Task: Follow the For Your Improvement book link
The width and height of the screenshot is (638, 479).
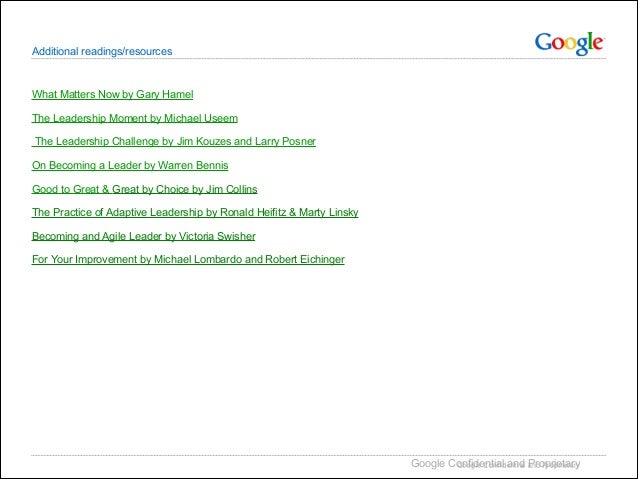Action: 188,259
